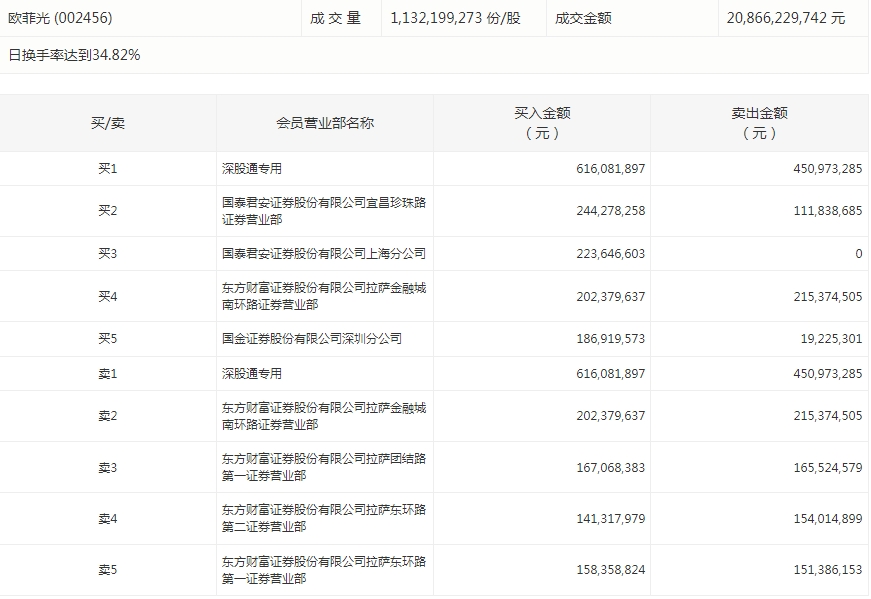Viewport: 871px width, 599px height.
Task: Click the 卖出金额 value 0 in row 买3
Action: pyautogui.click(x=857, y=254)
